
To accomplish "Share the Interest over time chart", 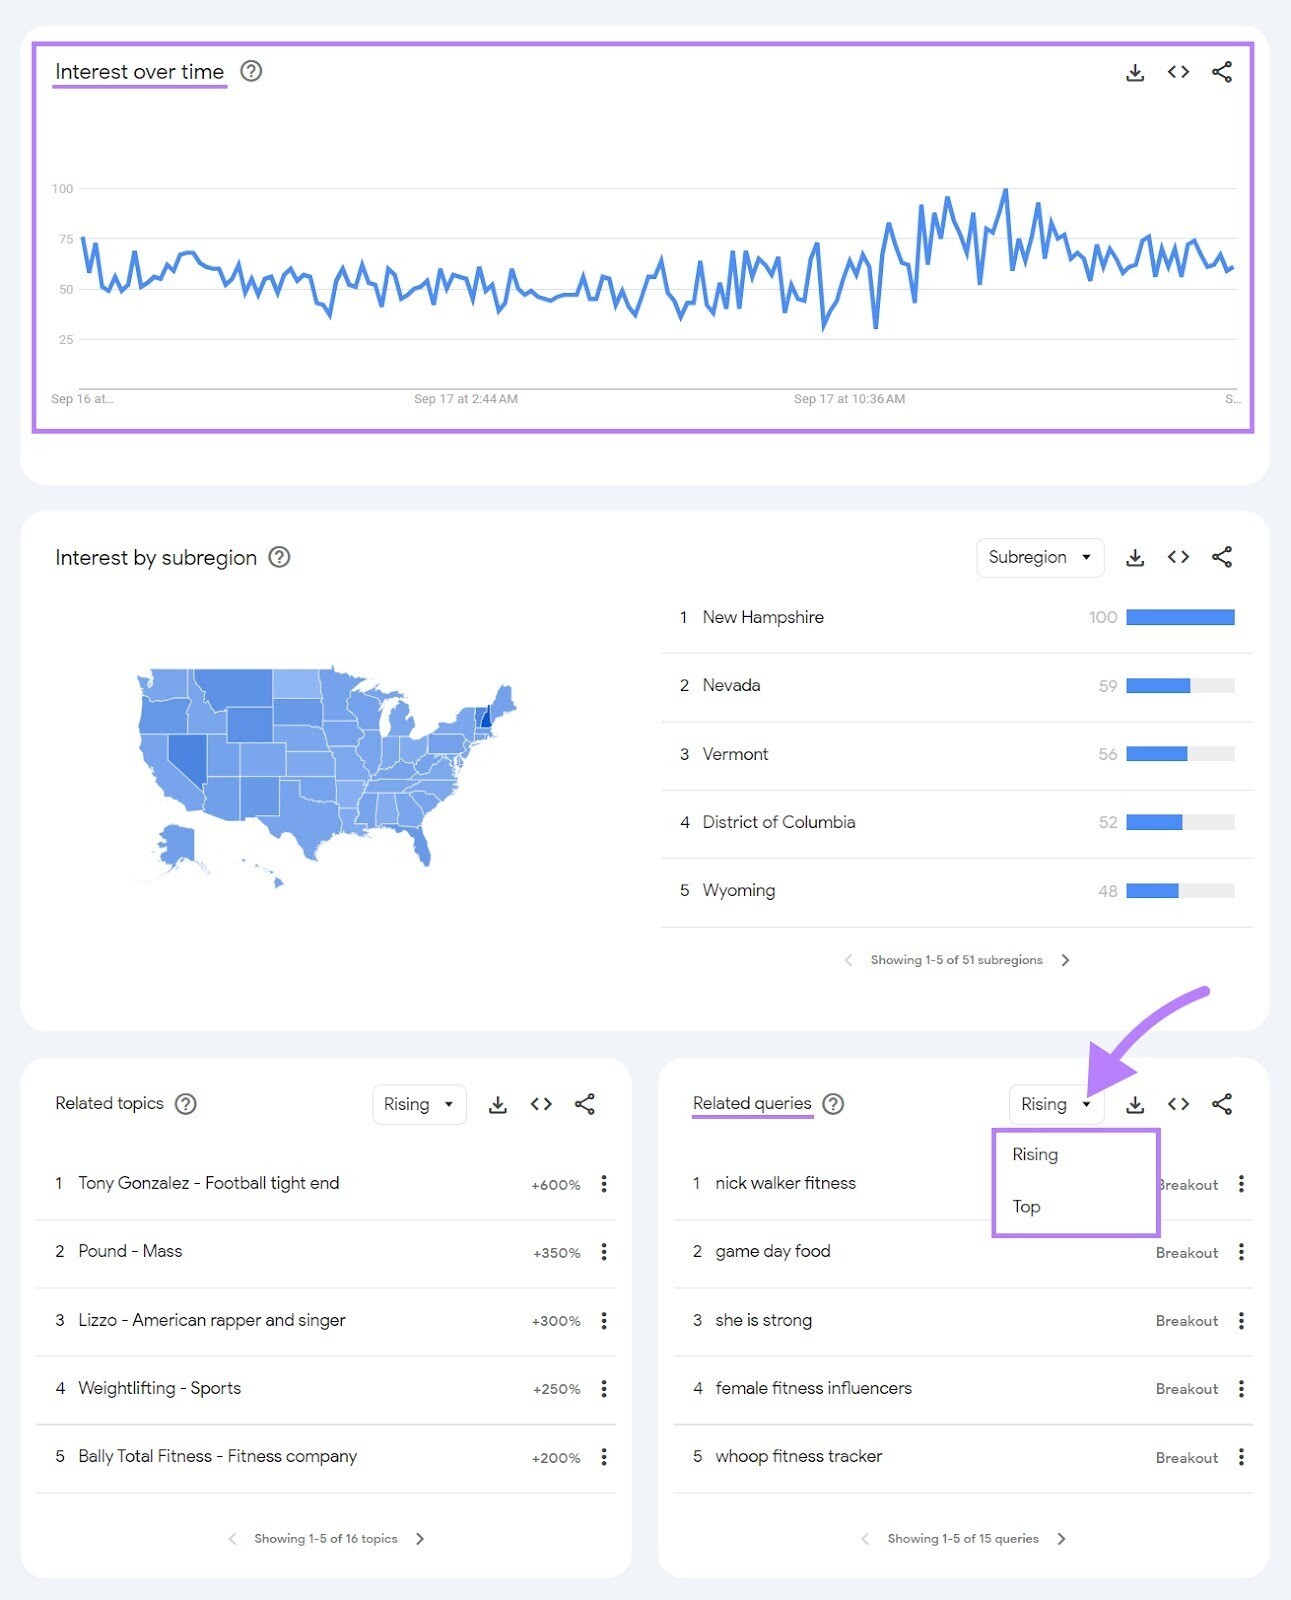I will [1222, 71].
